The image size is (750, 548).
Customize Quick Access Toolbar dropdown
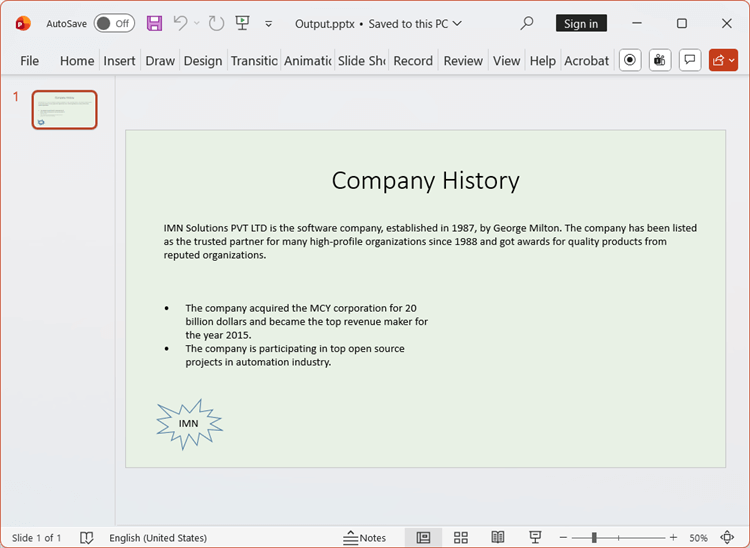269,24
